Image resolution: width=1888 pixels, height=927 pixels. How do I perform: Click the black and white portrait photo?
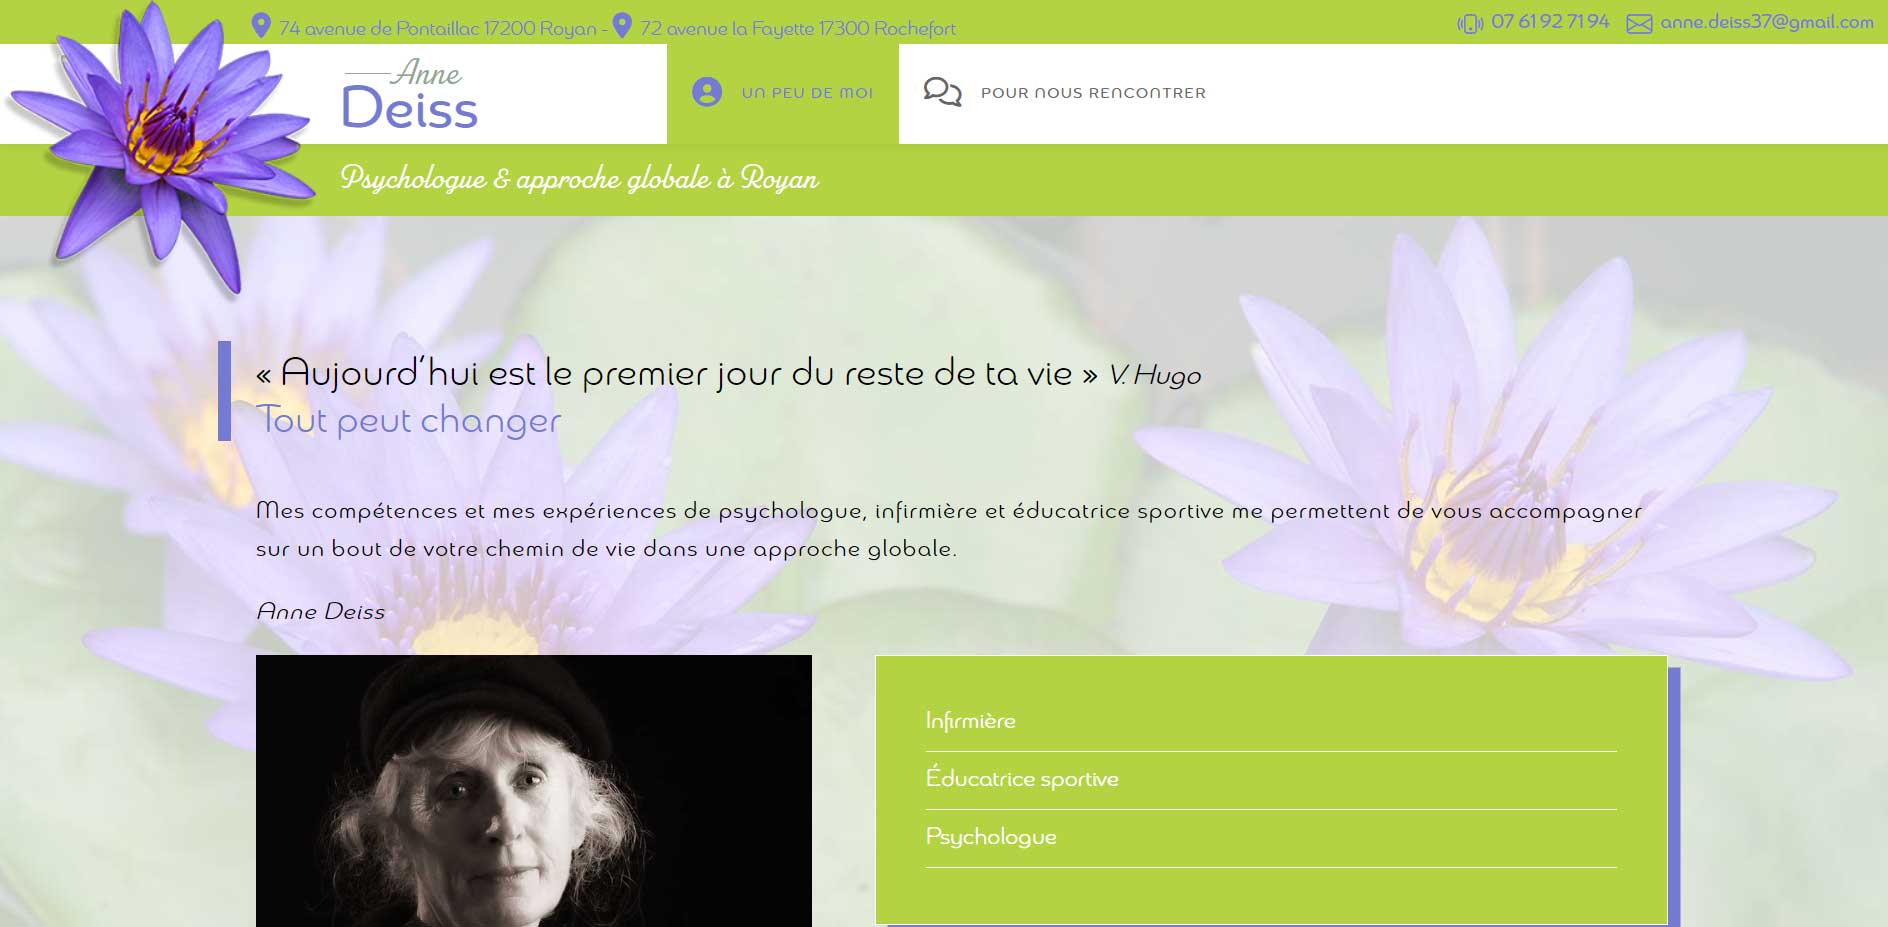534,791
